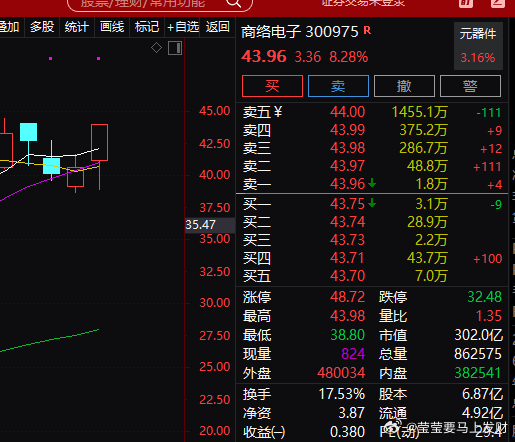Click current price 43.96
Screen dimensions: 515x442
point(264,56)
